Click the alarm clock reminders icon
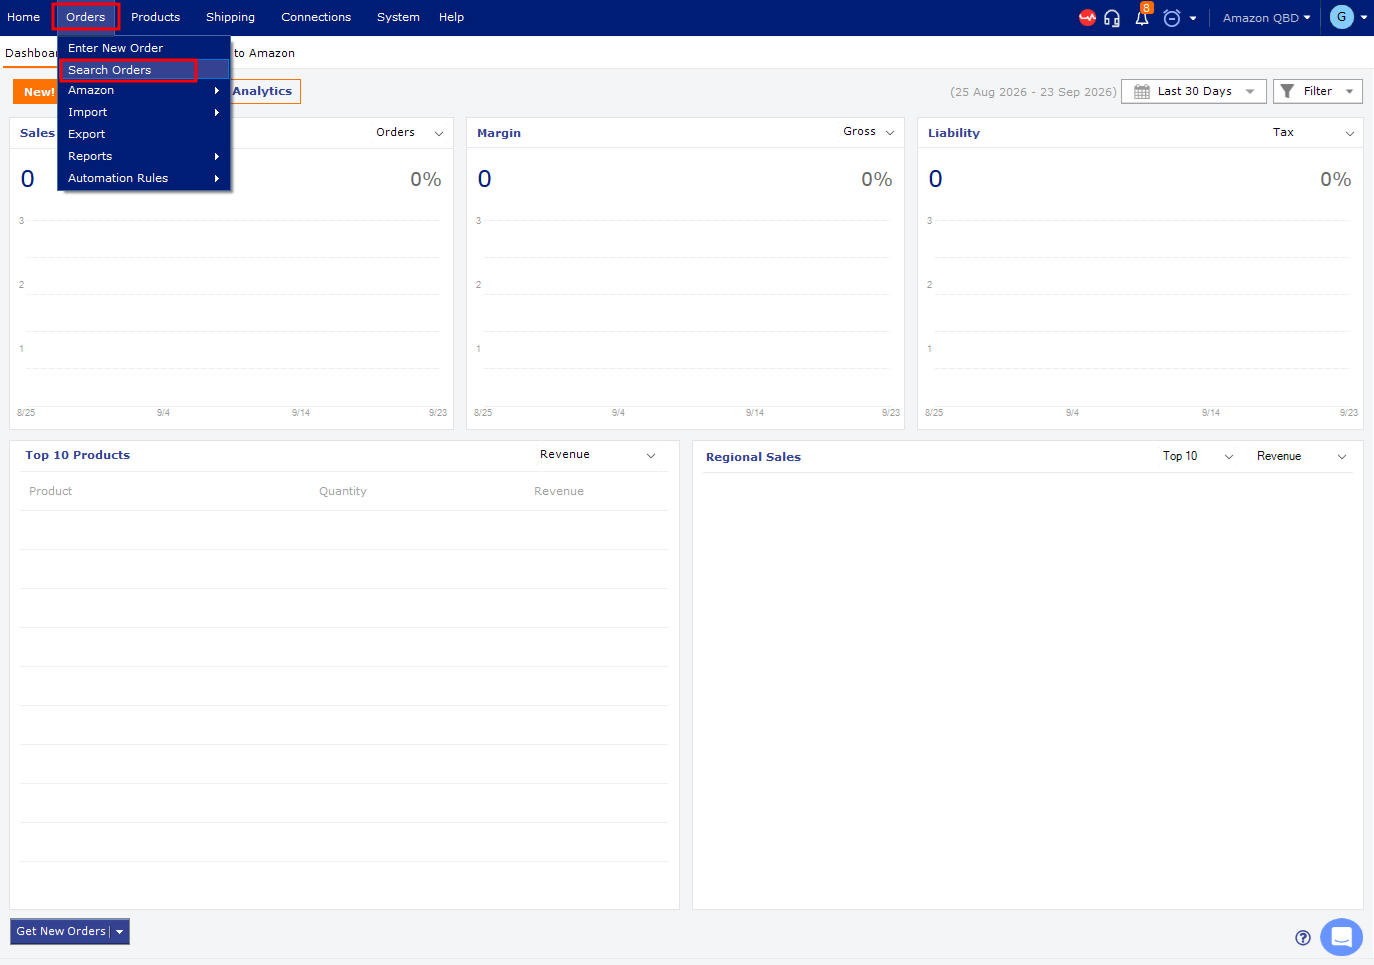The height and width of the screenshot is (965, 1374). [x=1172, y=18]
